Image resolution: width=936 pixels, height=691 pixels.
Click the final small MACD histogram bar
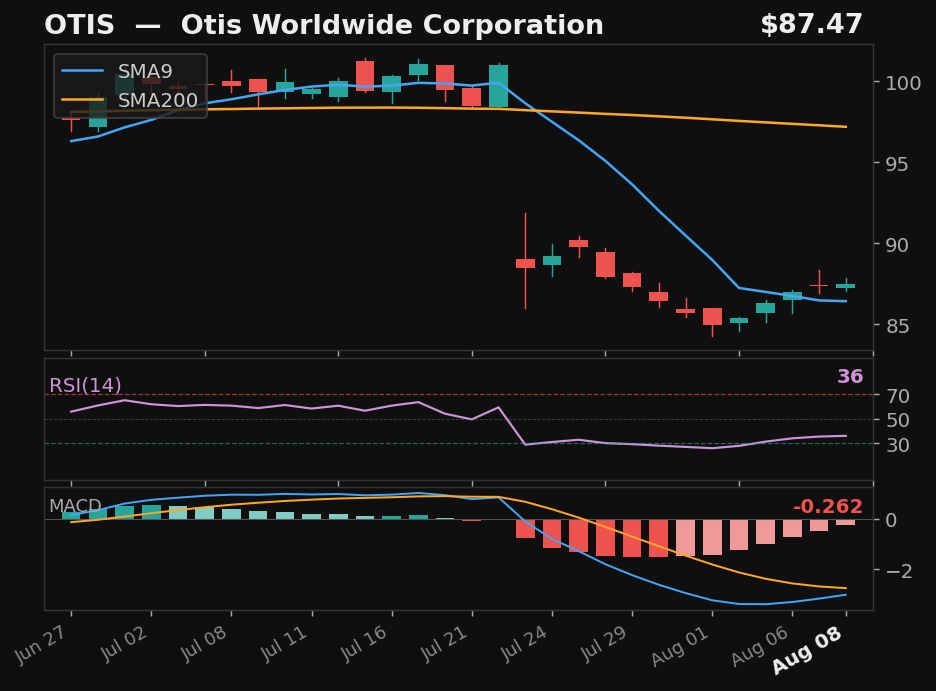(846, 522)
